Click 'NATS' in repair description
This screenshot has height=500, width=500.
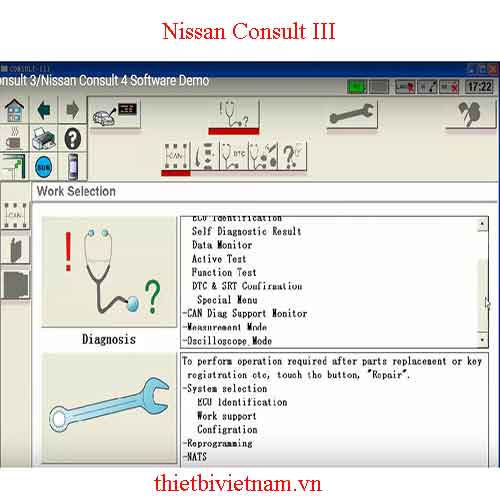197,457
